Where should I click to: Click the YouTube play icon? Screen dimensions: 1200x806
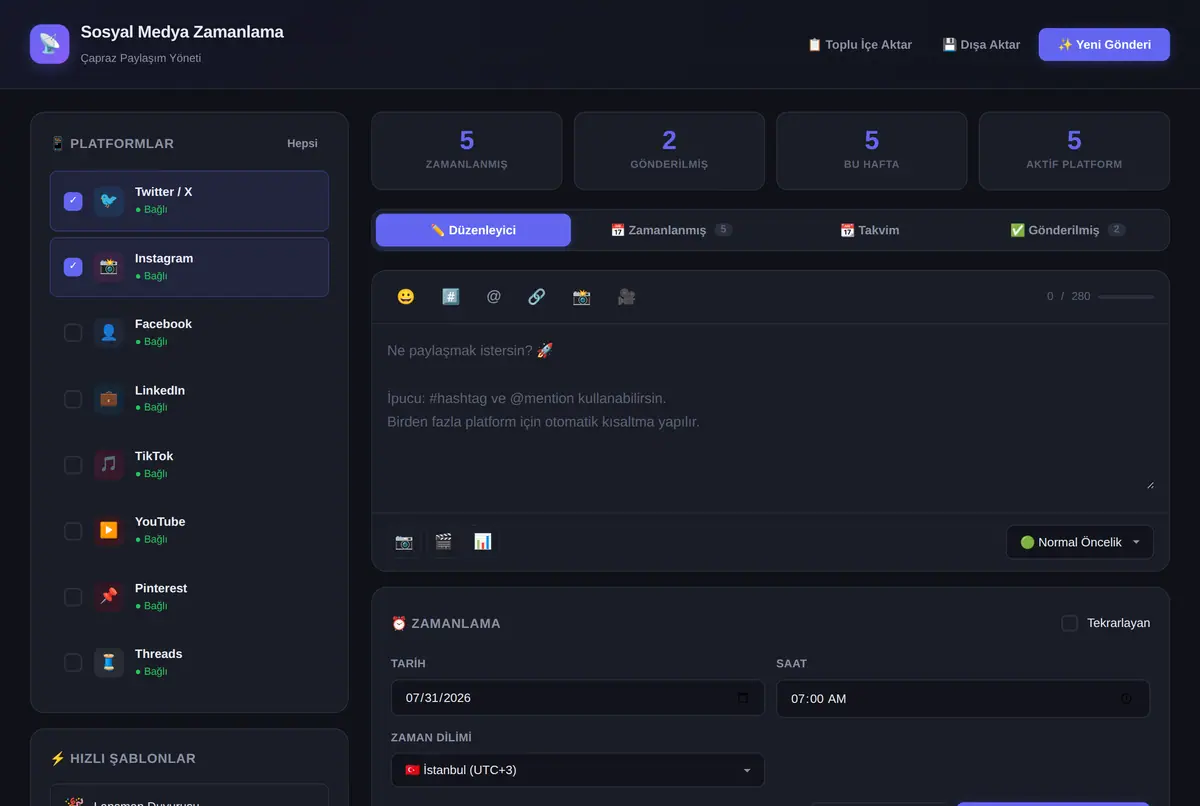click(x=109, y=531)
